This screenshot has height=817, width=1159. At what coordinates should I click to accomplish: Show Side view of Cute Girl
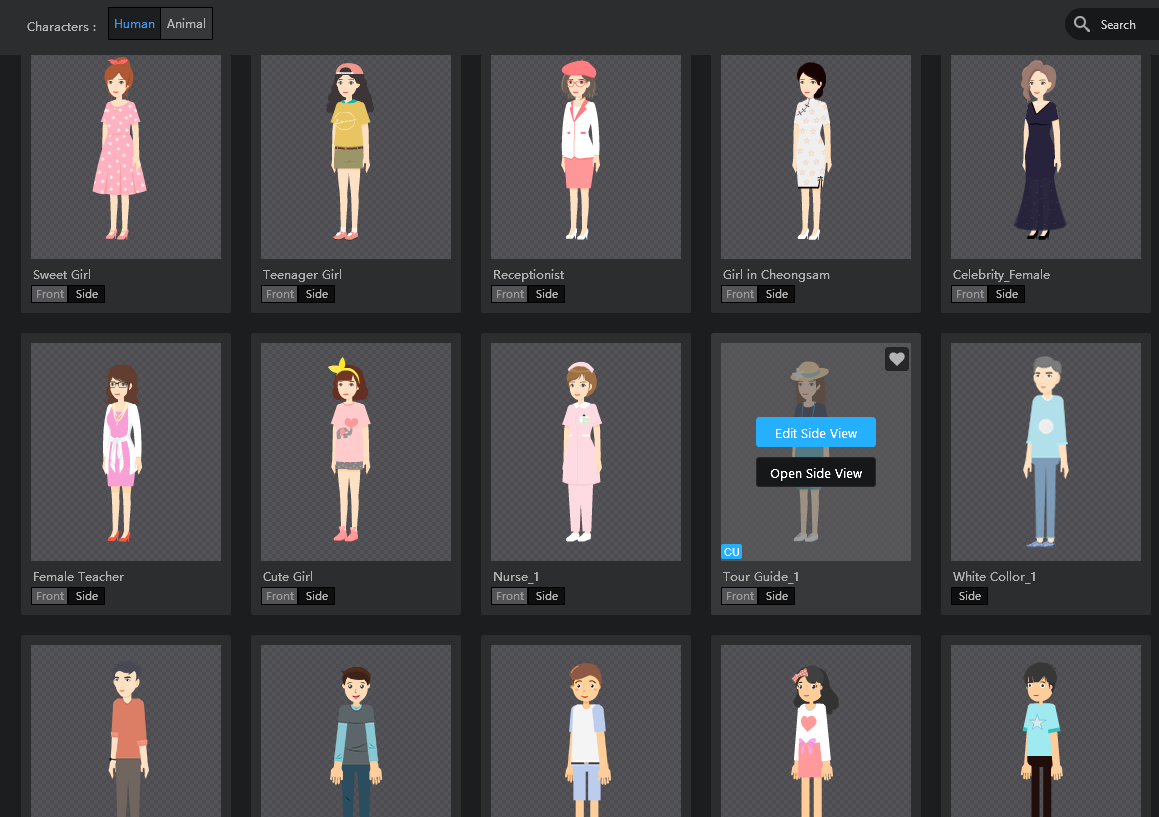click(x=316, y=595)
